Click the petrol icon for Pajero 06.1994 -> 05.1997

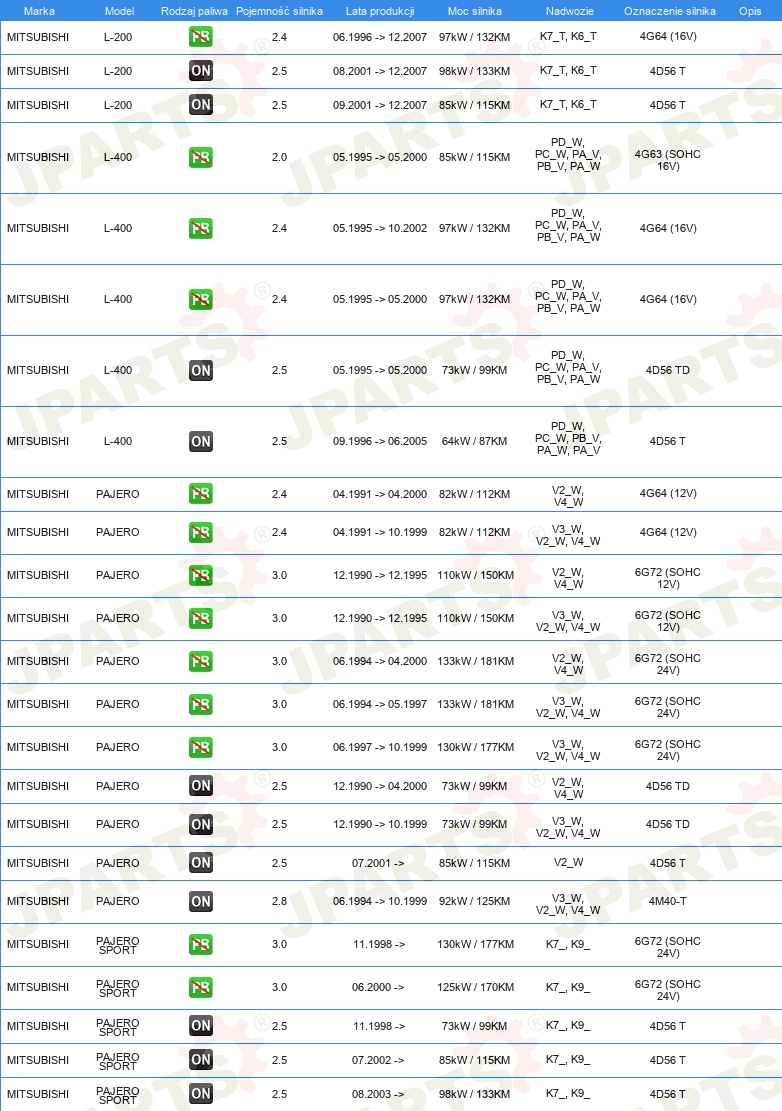(x=200, y=704)
